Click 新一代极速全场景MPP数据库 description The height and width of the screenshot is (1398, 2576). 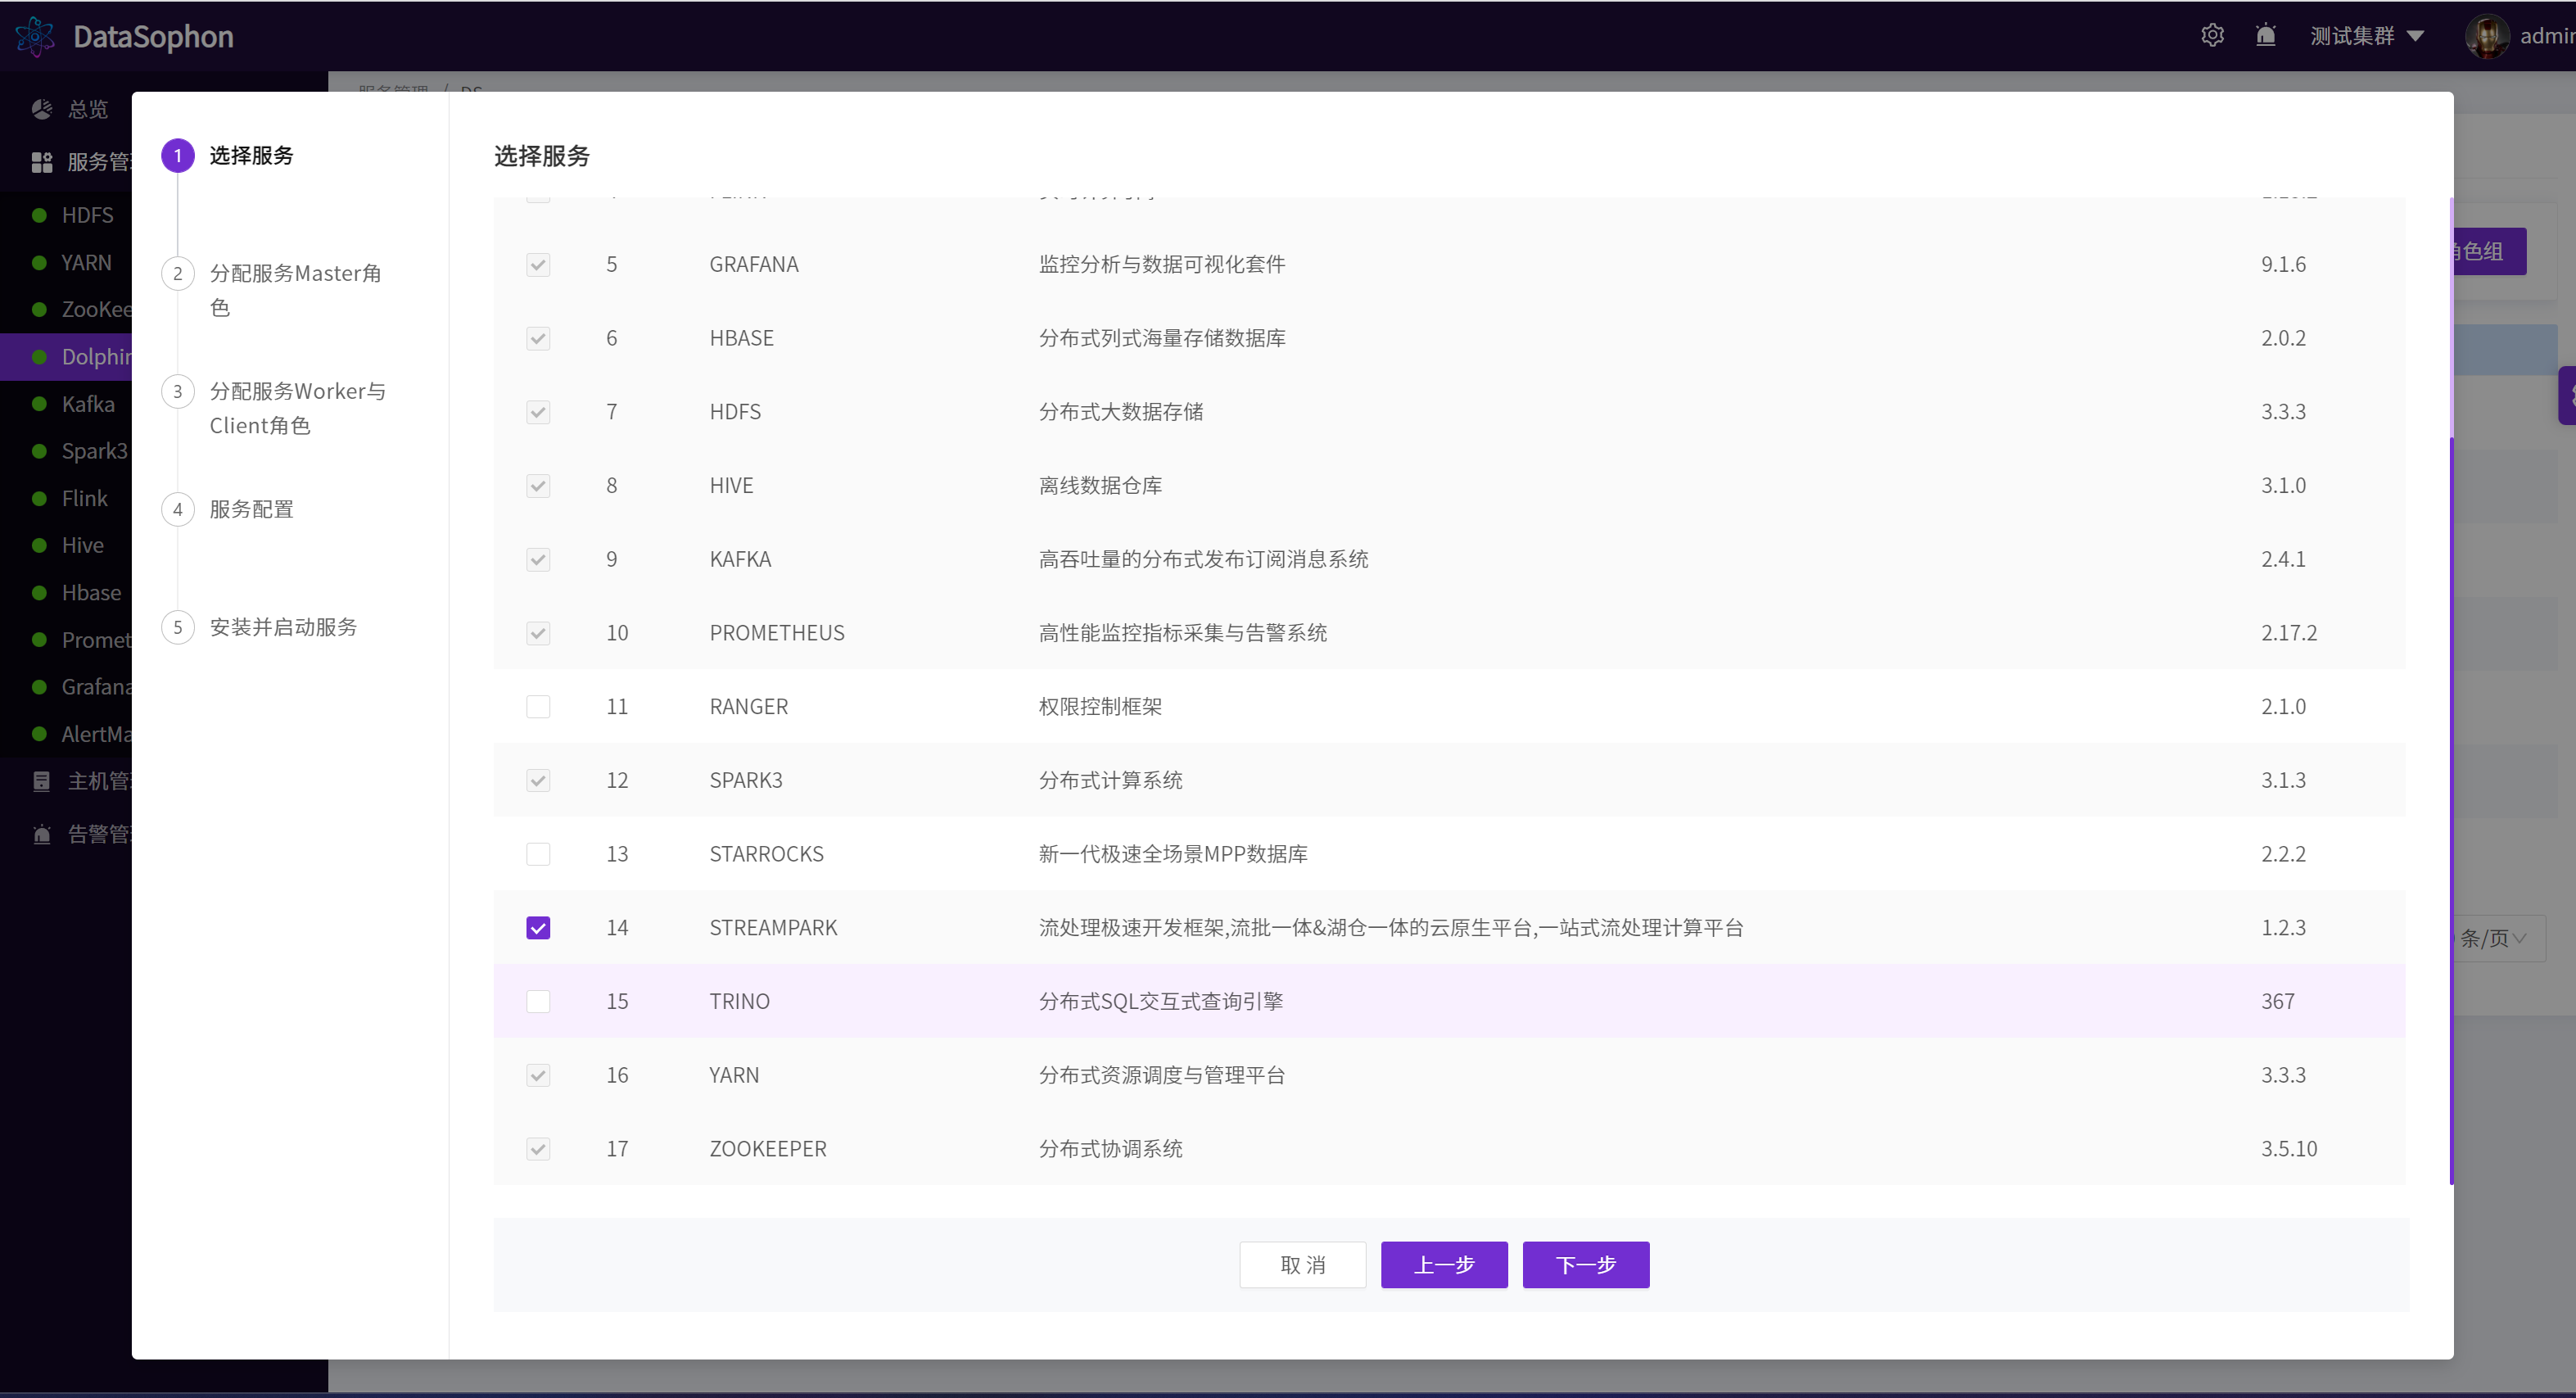[1173, 853]
